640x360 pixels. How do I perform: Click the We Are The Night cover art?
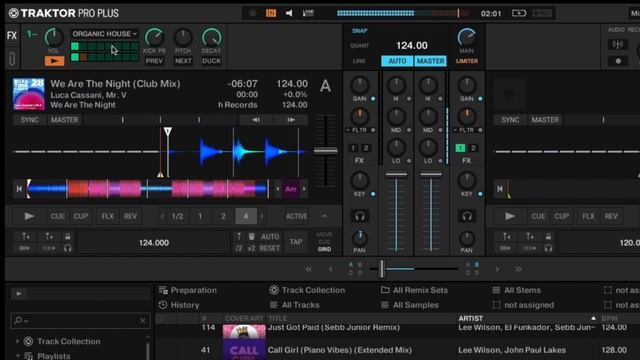tap(29, 94)
